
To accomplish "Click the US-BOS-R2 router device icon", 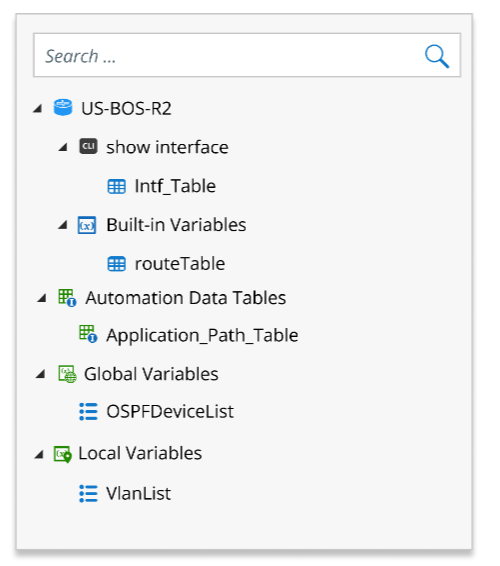I will [x=63, y=108].
